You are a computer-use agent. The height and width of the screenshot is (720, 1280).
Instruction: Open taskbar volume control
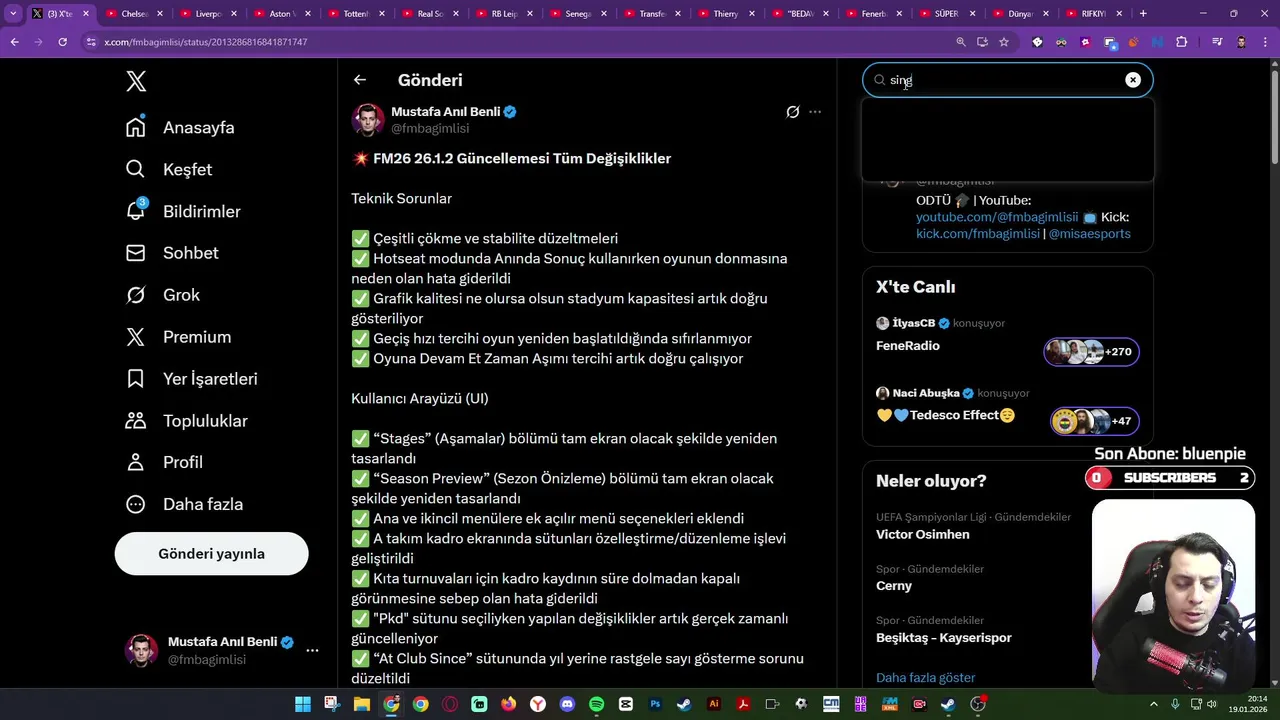tap(1214, 704)
